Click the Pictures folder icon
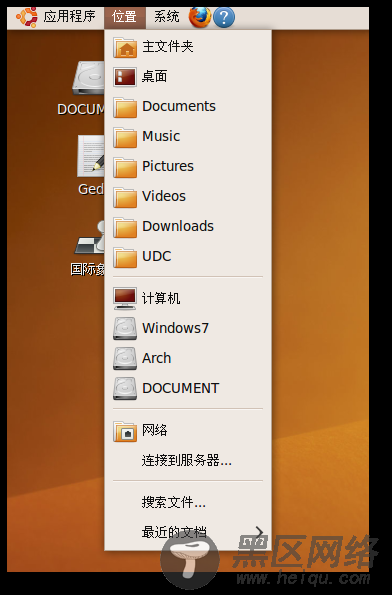 [x=125, y=167]
